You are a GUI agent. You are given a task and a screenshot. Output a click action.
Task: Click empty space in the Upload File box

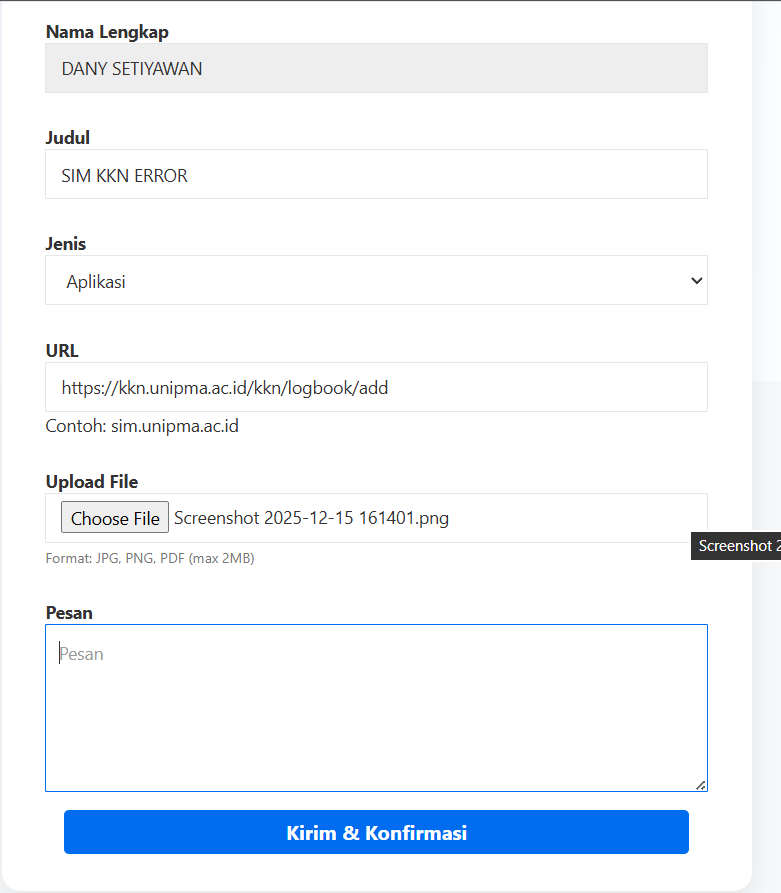pos(580,518)
